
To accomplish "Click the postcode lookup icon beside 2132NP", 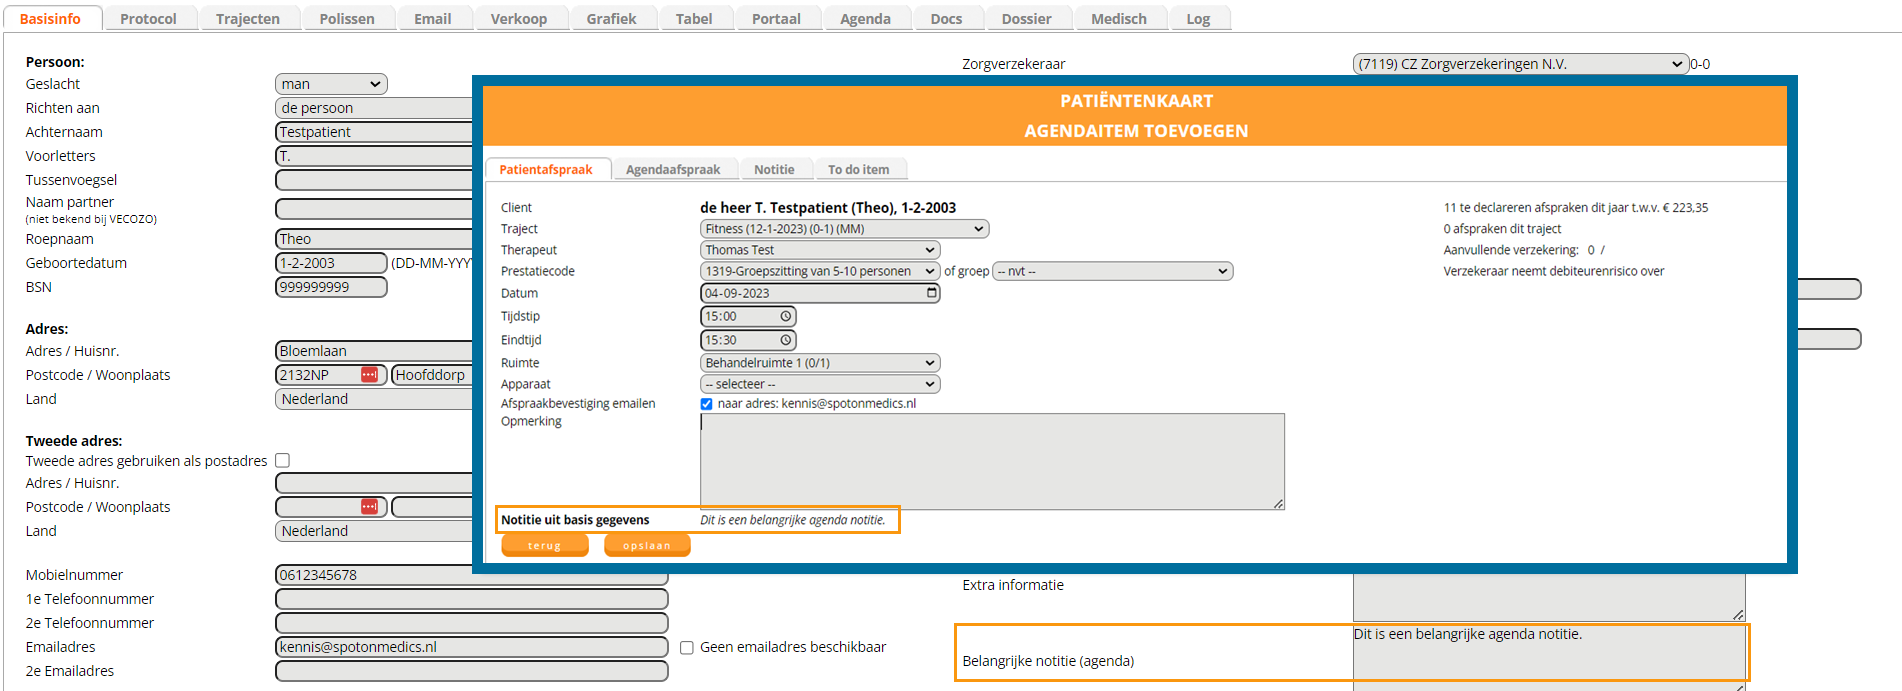I will pyautogui.click(x=369, y=375).
